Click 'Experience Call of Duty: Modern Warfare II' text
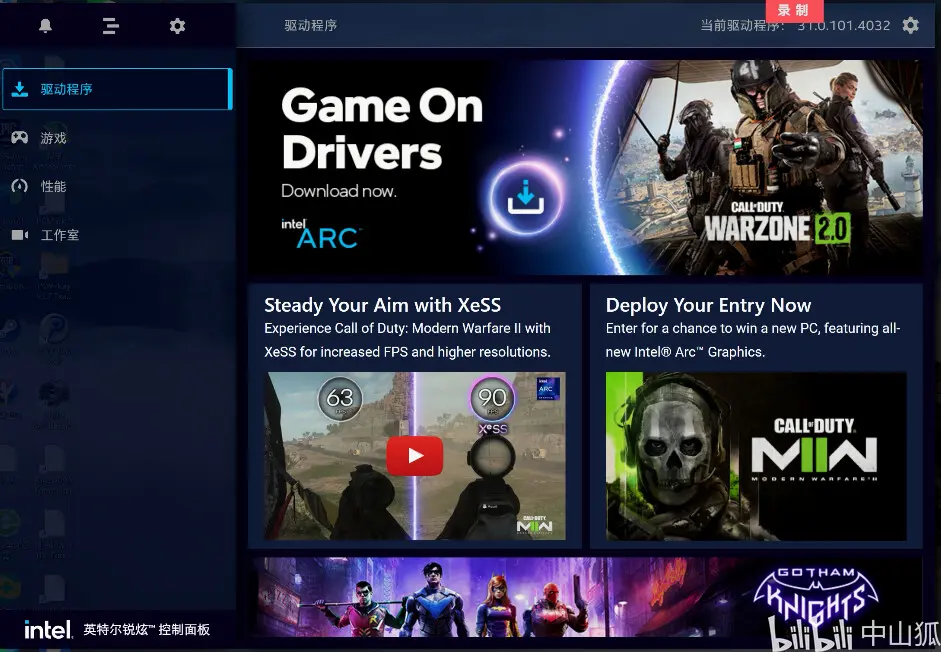This screenshot has width=941, height=652. pyautogui.click(x=407, y=340)
